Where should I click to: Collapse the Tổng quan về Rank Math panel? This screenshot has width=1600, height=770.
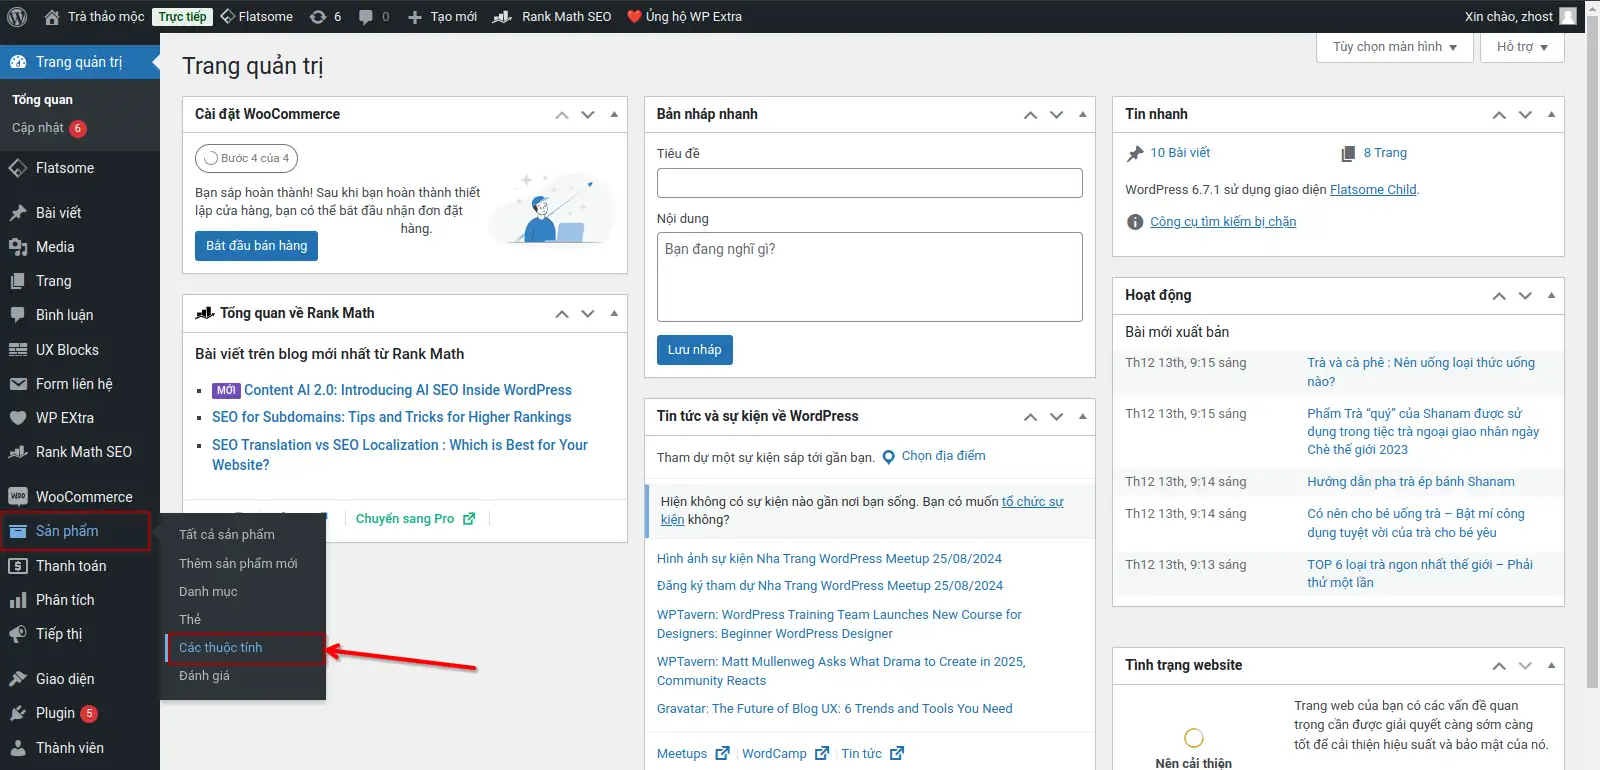click(614, 313)
